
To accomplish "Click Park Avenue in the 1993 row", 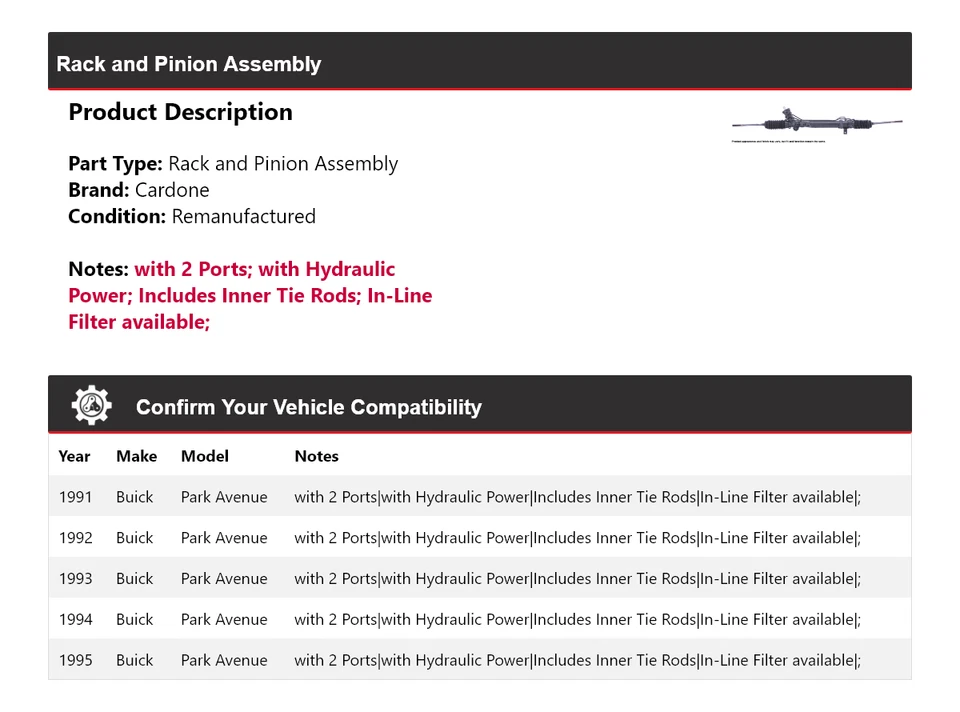I will [224, 579].
